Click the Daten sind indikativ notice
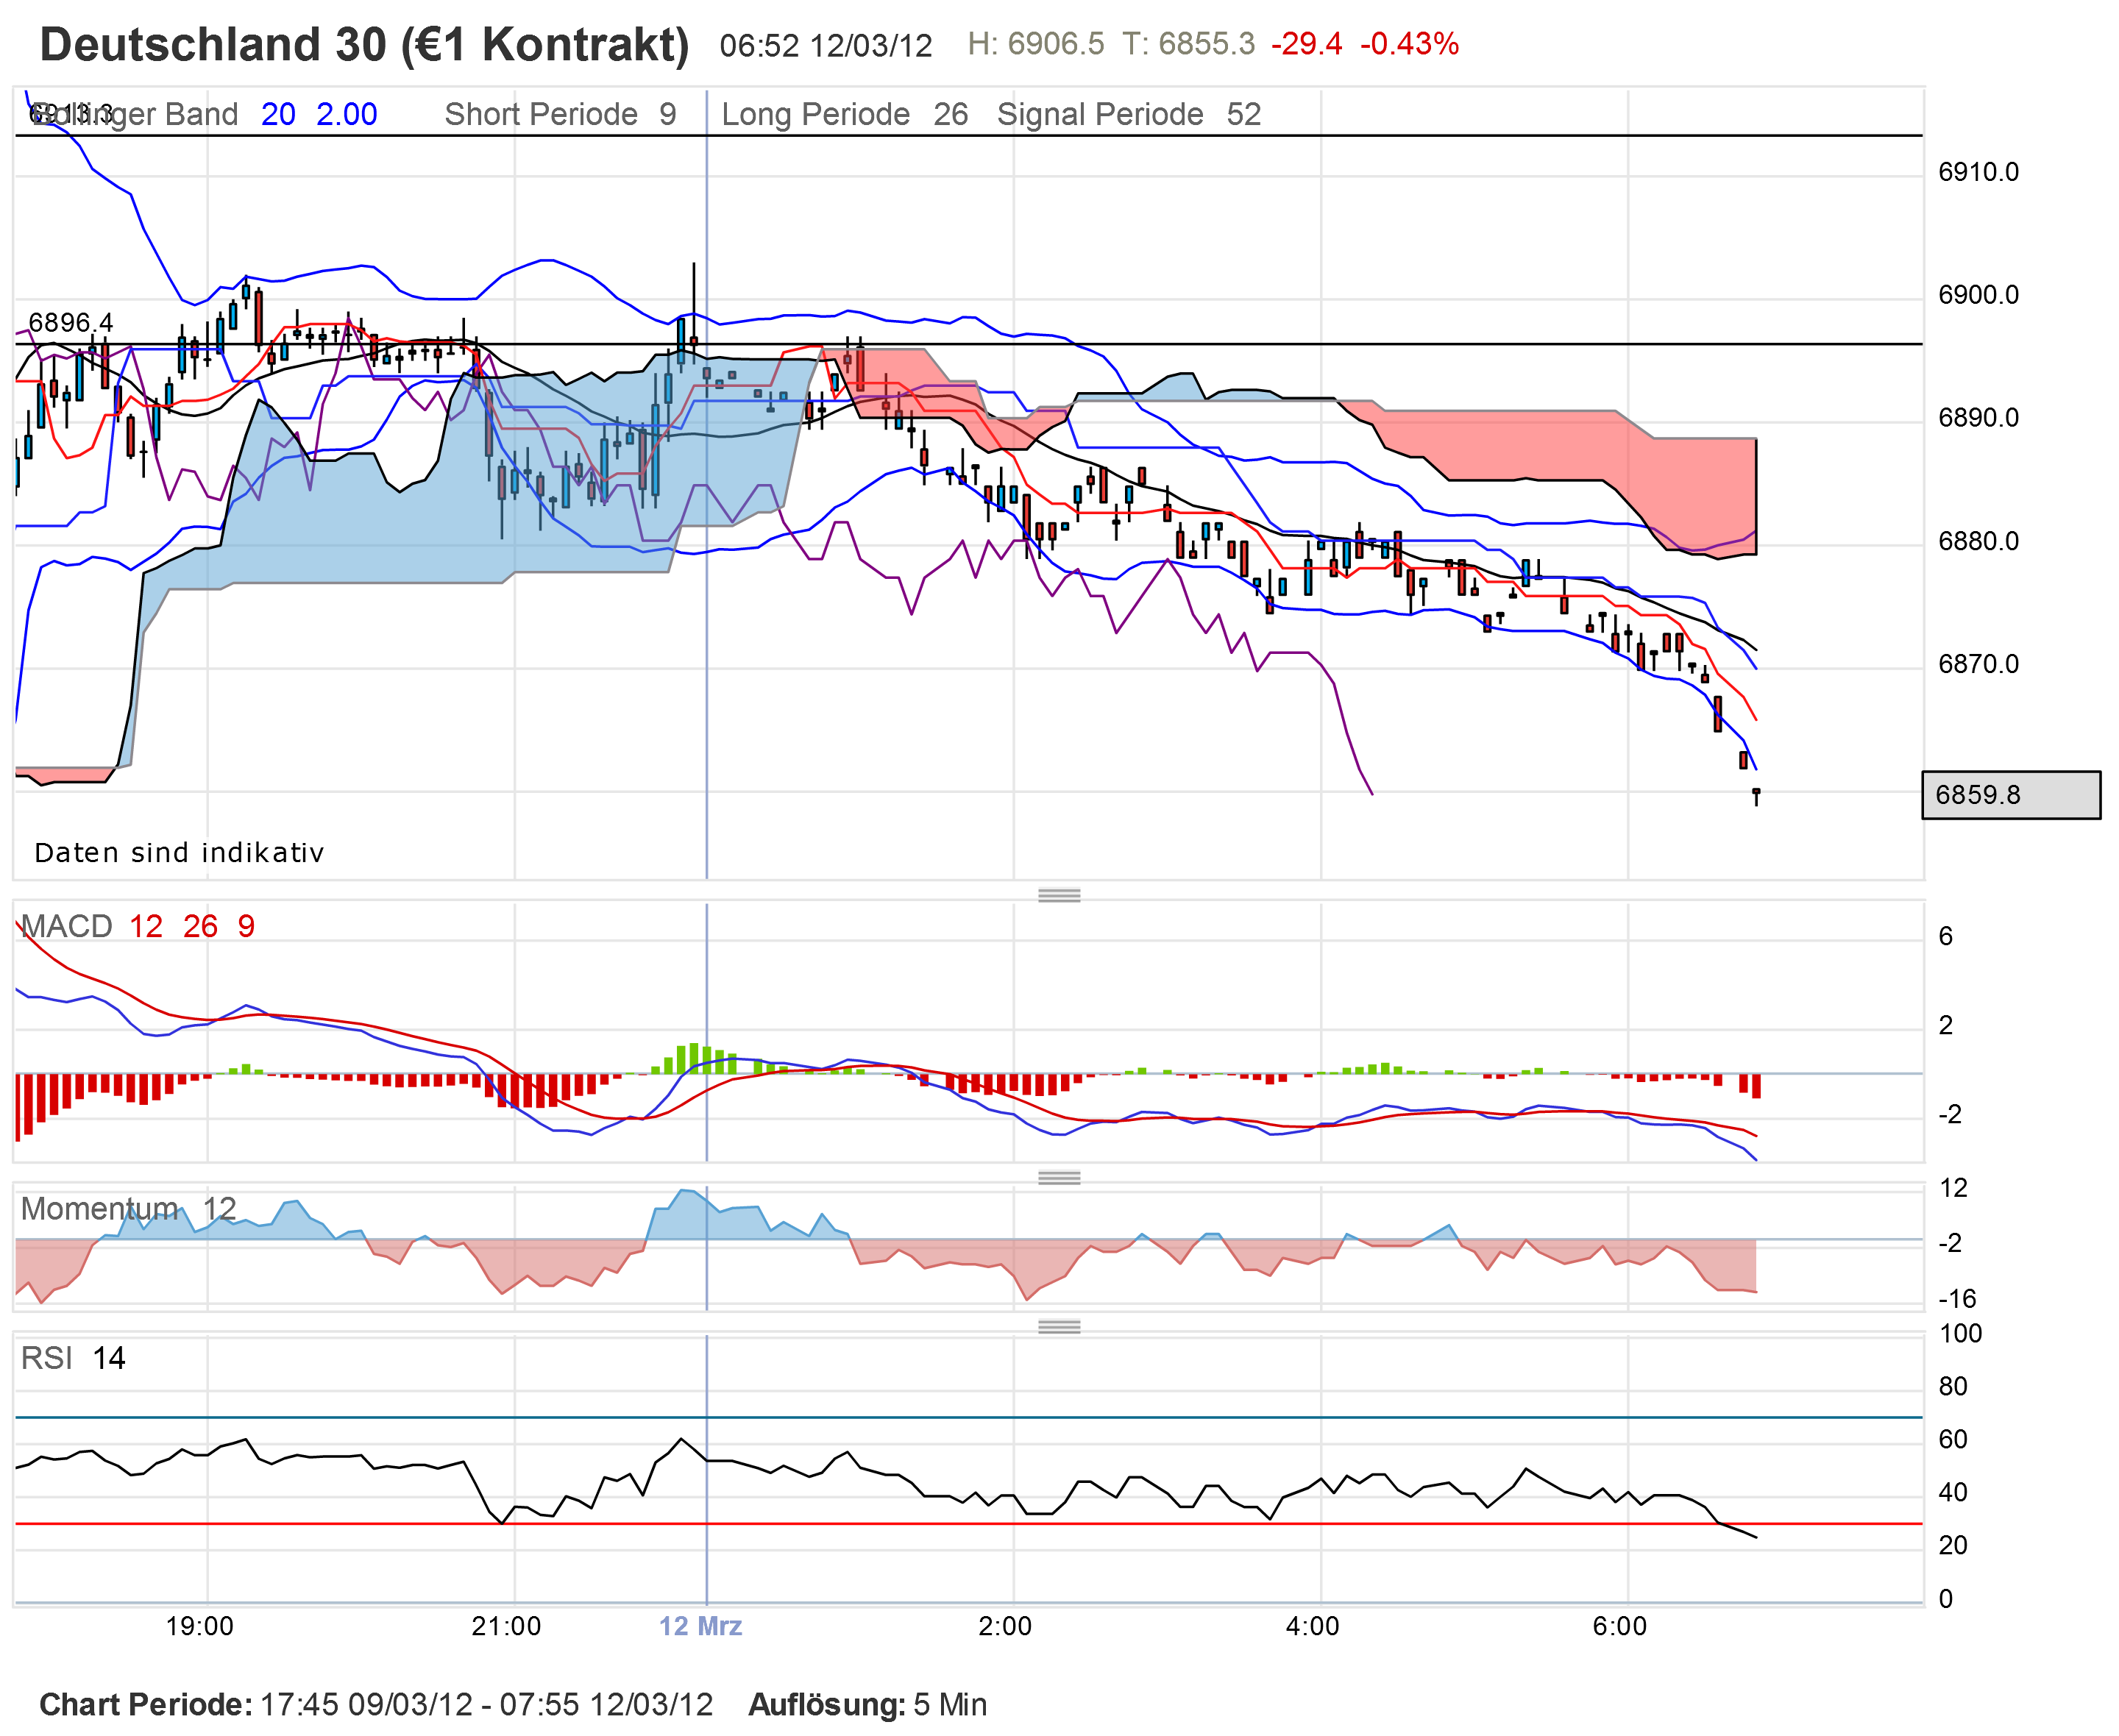Viewport: 2119px width, 1736px height. (179, 852)
